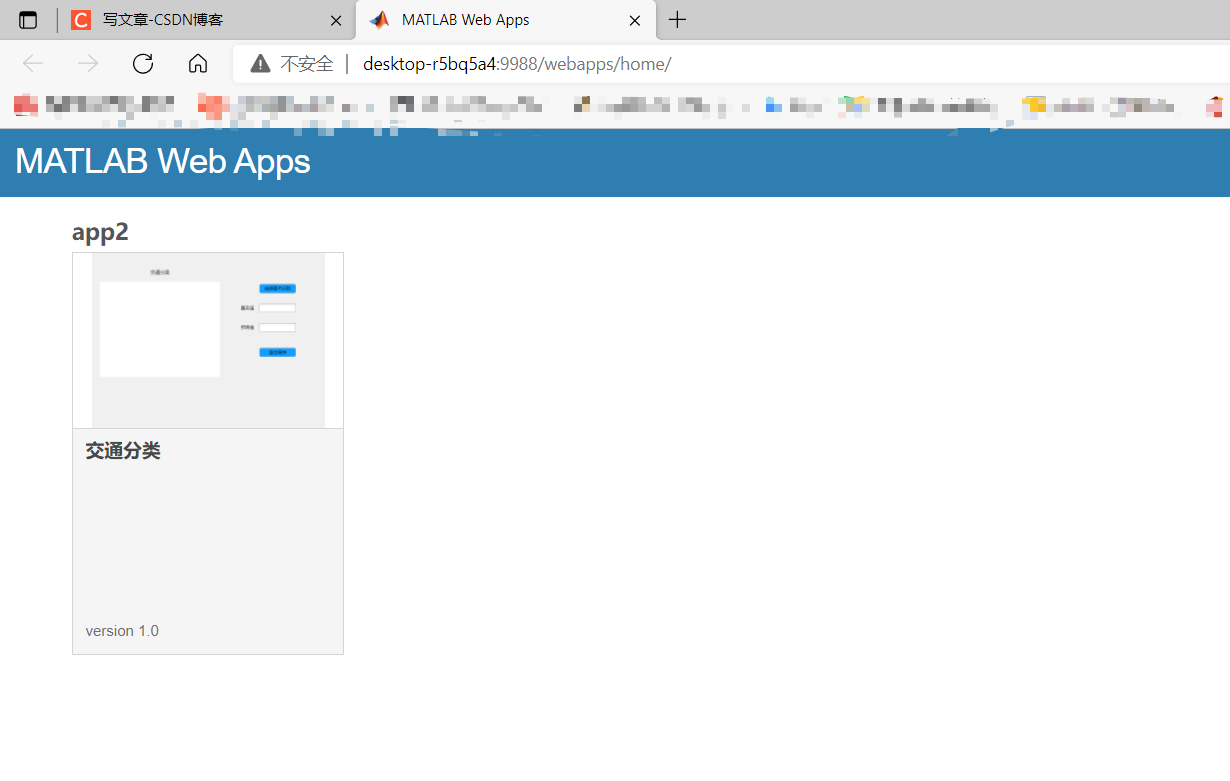The image size is (1230, 781).
Task: Click CSDN favicon on first tab
Action: (x=81, y=20)
